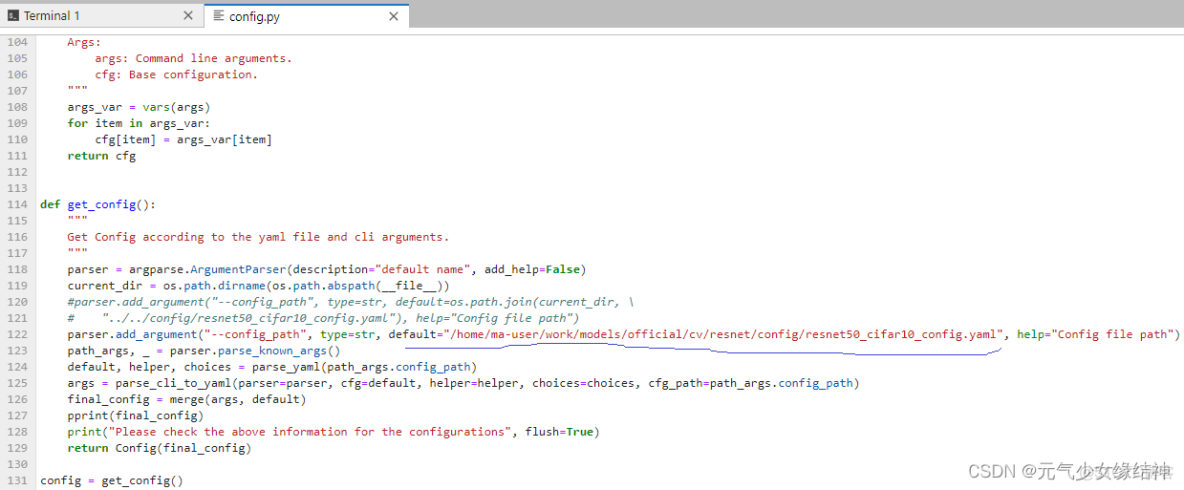The width and height of the screenshot is (1184, 490).
Task: Click the 'pprint(final_config)' line
Action: pos(135,415)
